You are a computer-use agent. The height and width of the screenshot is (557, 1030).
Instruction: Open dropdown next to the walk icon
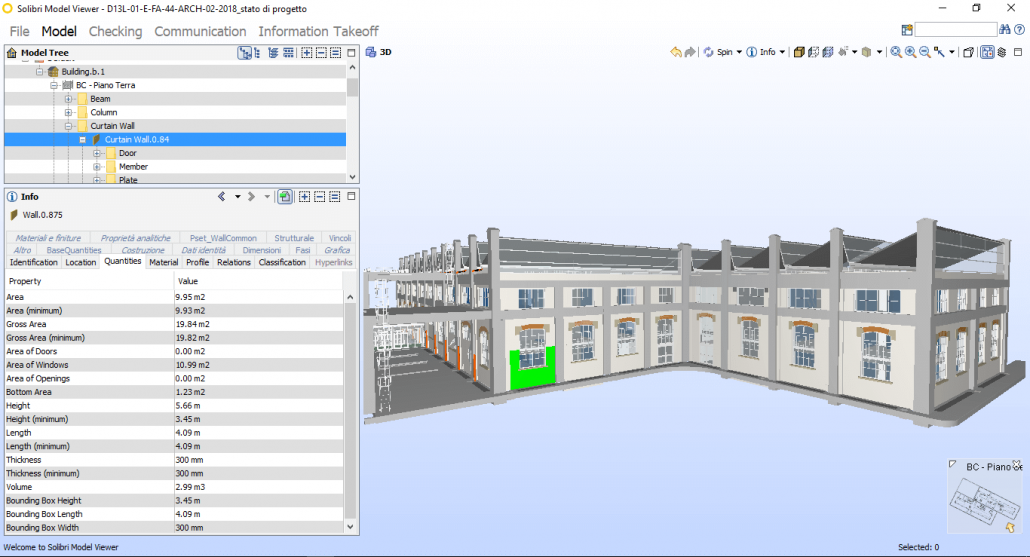[855, 52]
